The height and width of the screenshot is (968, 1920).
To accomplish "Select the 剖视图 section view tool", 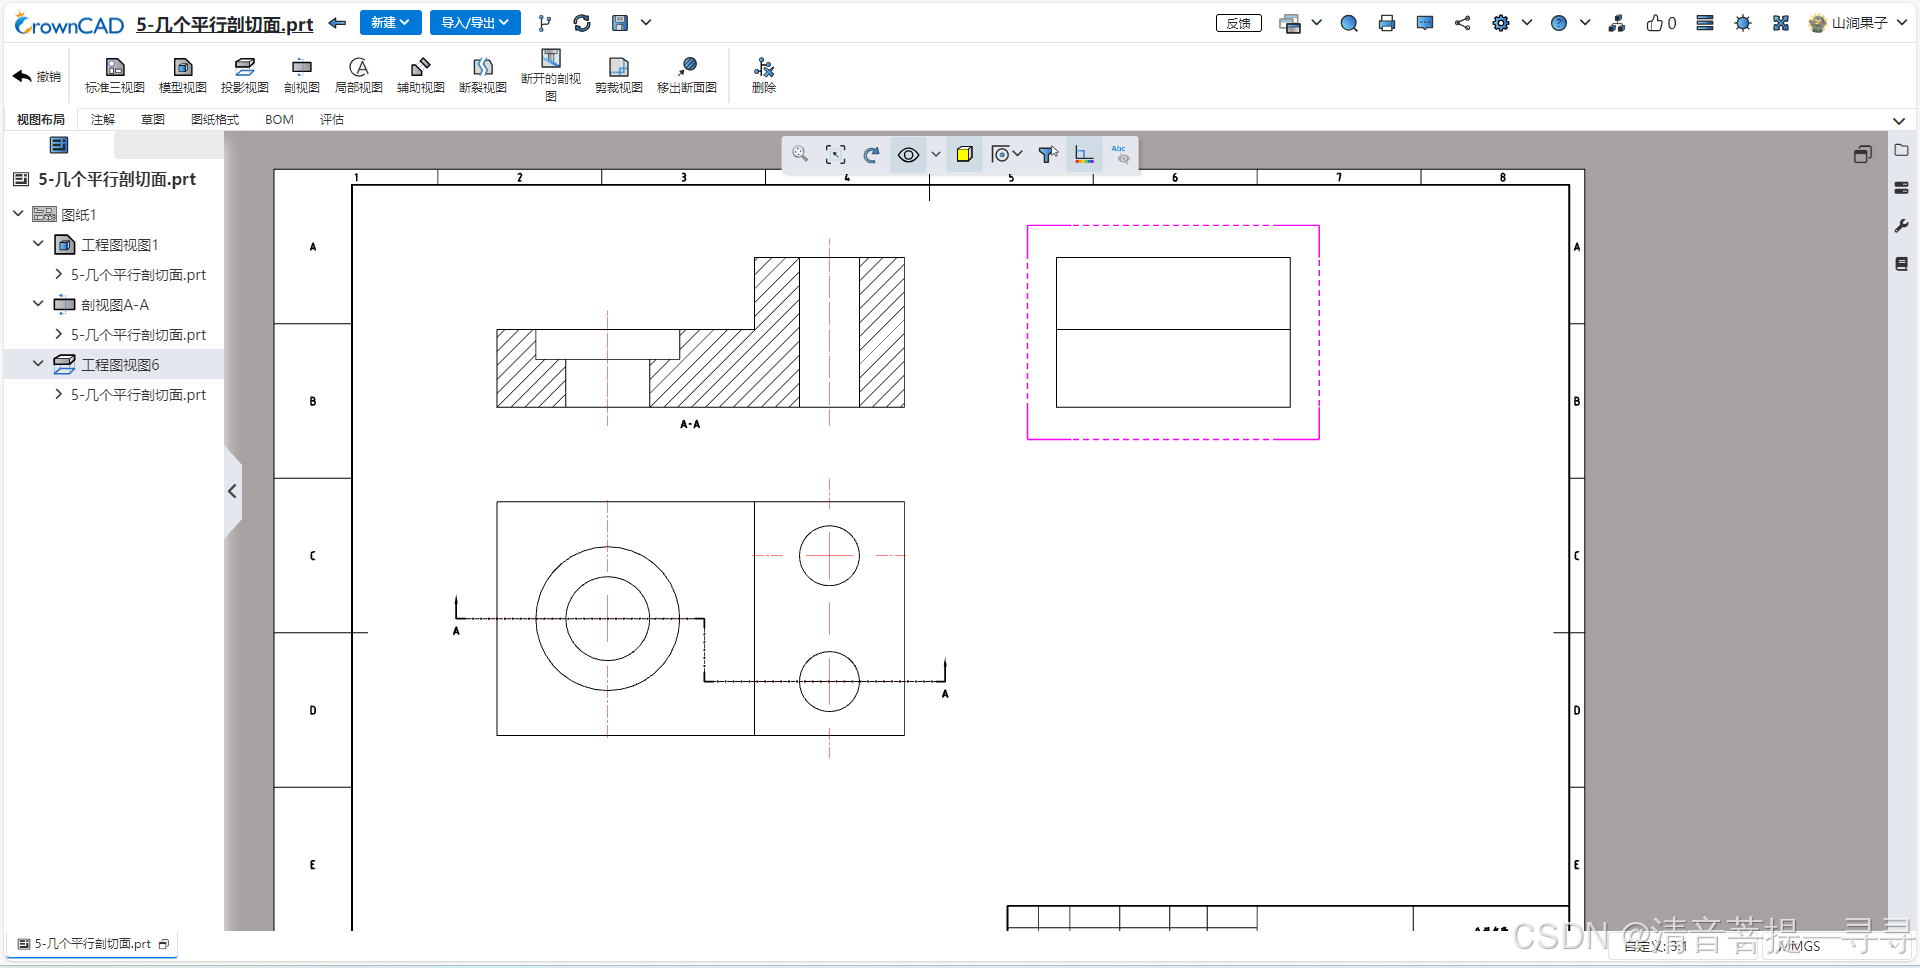I will point(302,75).
